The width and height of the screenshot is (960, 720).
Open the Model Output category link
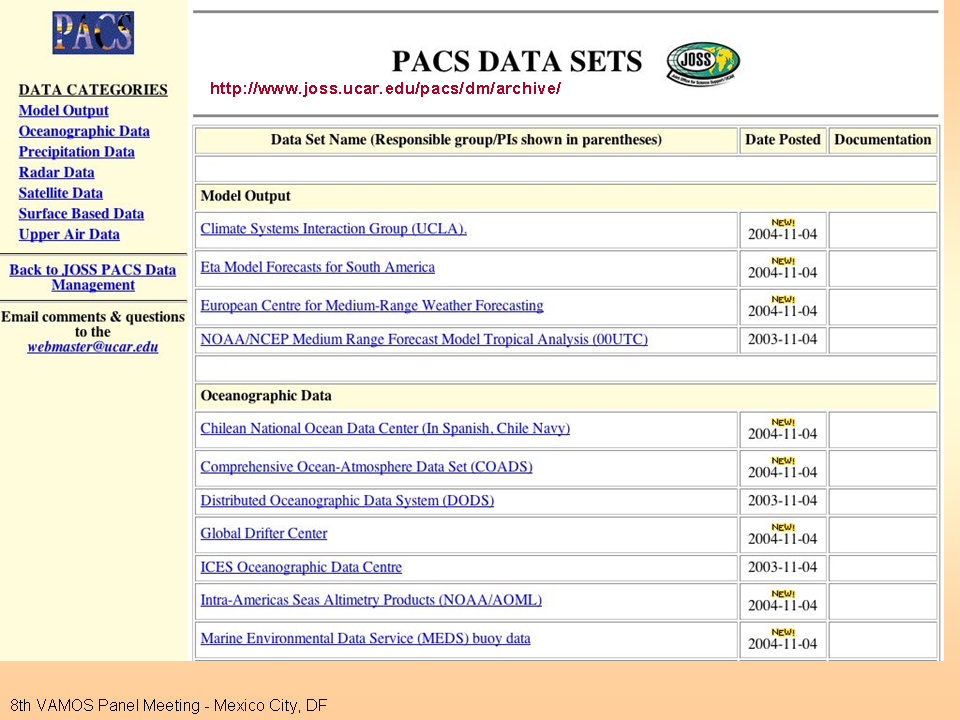(x=64, y=111)
